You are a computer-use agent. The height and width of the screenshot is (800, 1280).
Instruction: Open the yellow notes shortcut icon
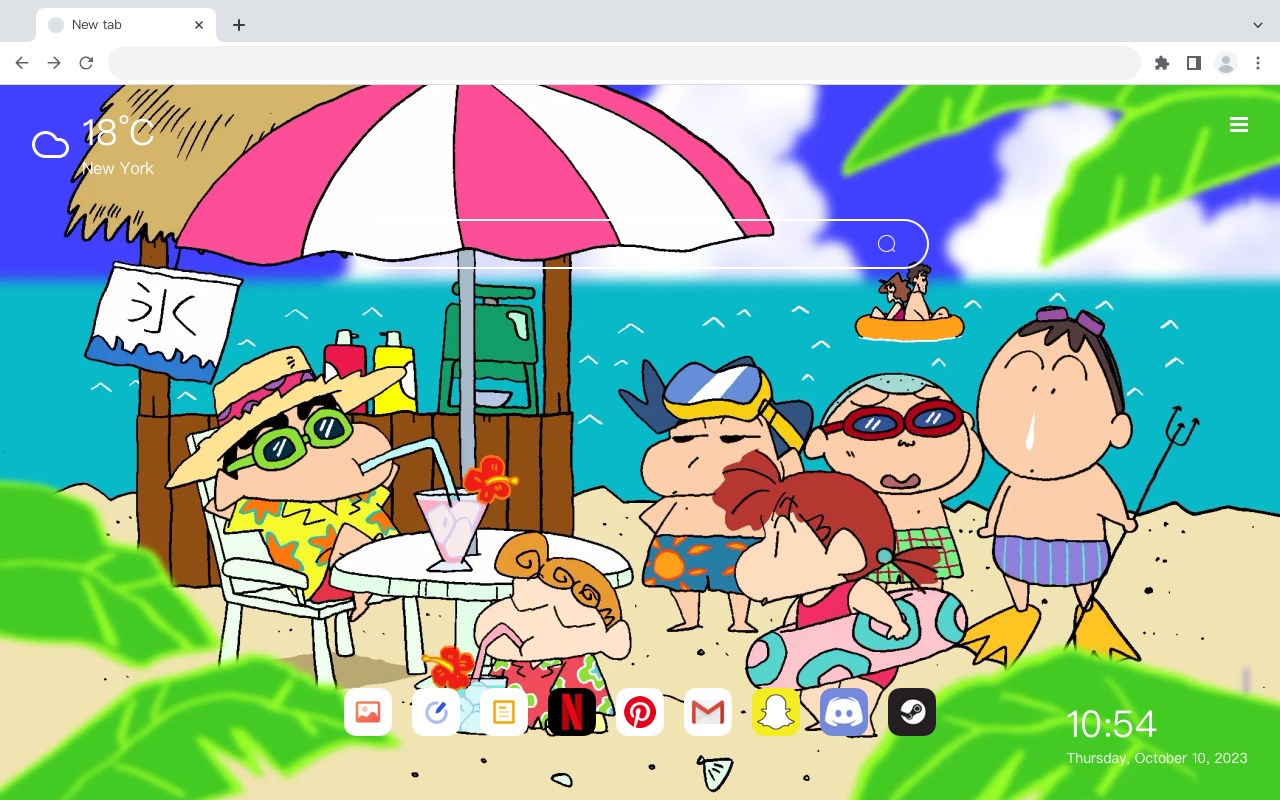tap(504, 712)
